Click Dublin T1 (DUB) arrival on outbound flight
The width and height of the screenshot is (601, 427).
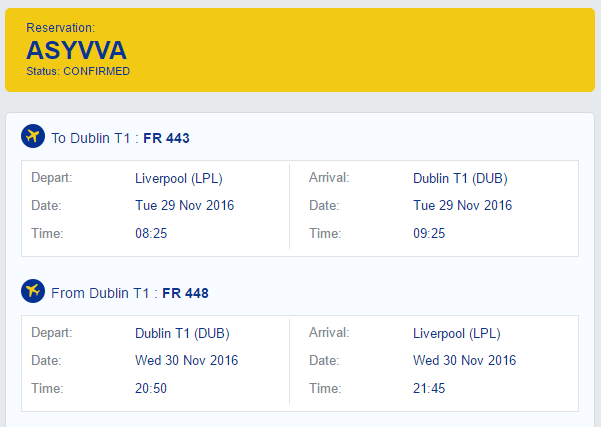[x=460, y=179]
